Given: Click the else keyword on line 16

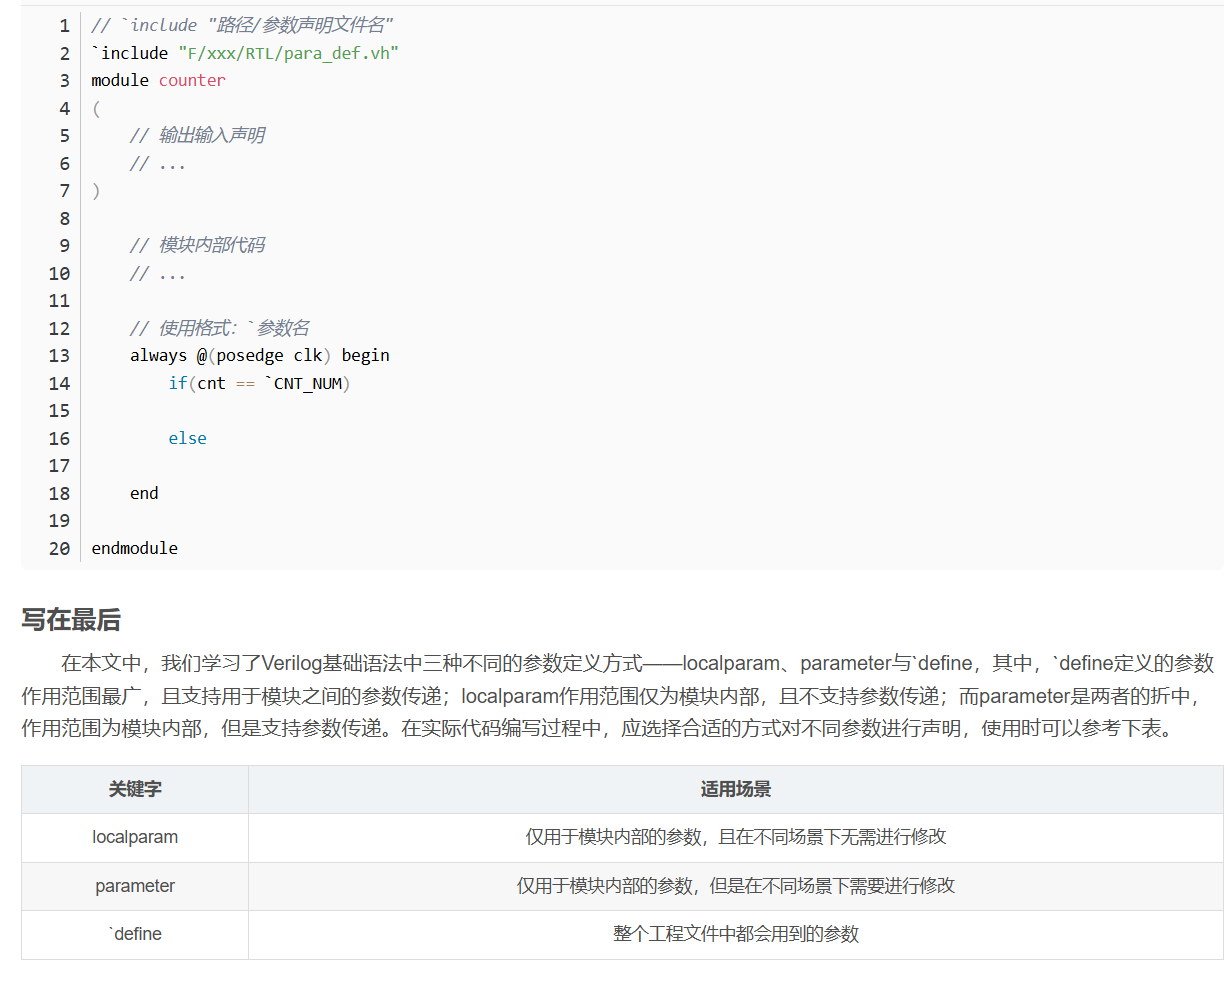Looking at the screenshot, I should click(x=187, y=437).
